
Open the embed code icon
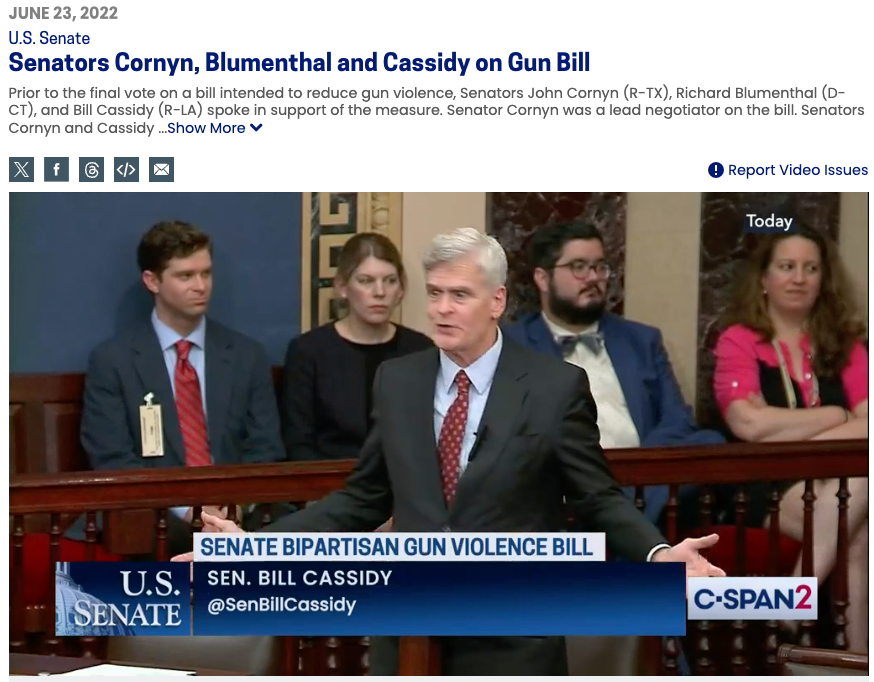pos(126,170)
